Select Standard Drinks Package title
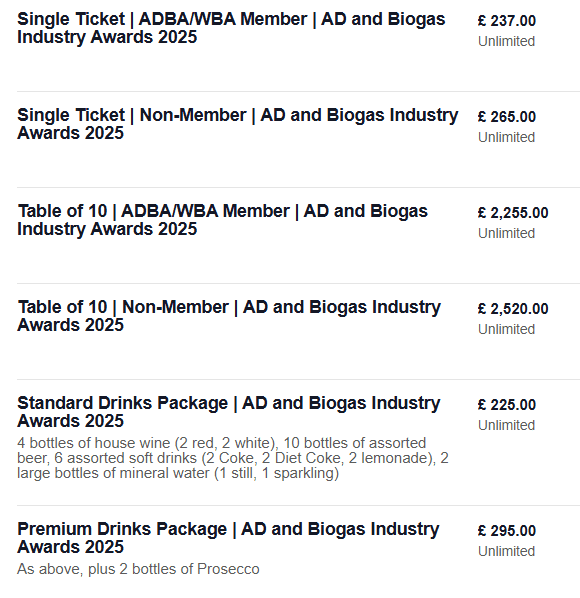The width and height of the screenshot is (580, 598). [229, 412]
